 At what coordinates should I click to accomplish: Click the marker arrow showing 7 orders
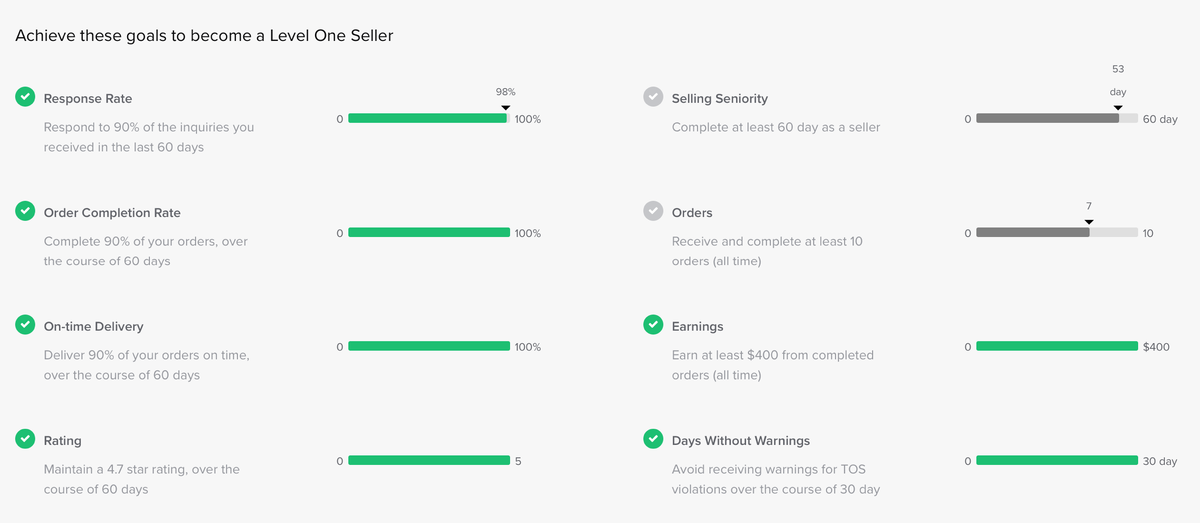1089,221
